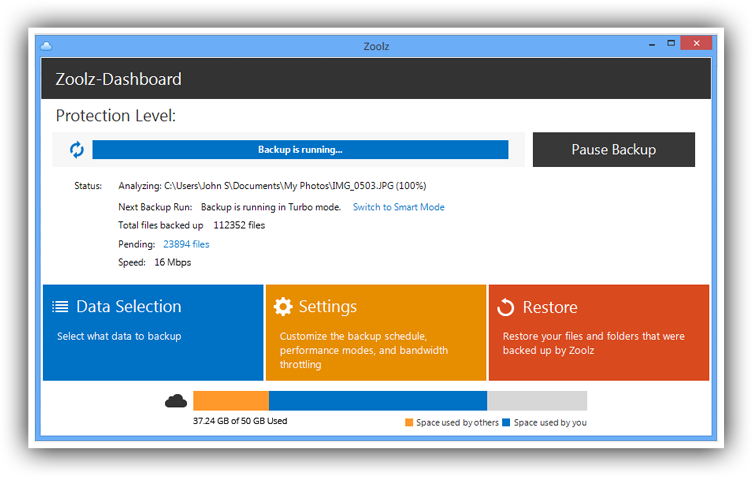The height and width of the screenshot is (477, 752).
Task: Click the sync arrows backup icon
Action: click(77, 150)
